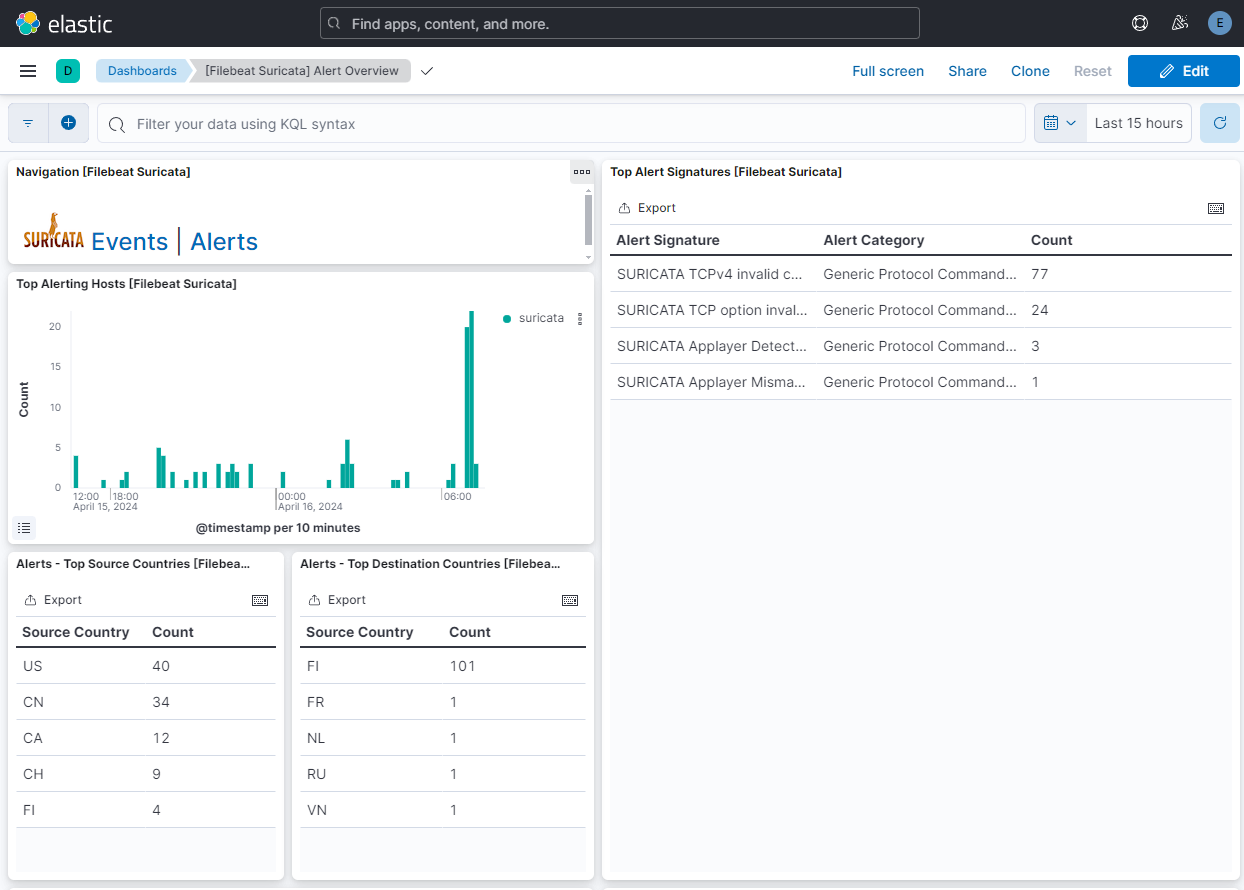The image size is (1244, 890).
Task: Open Navigation panel options ellipsis
Action: 581,172
